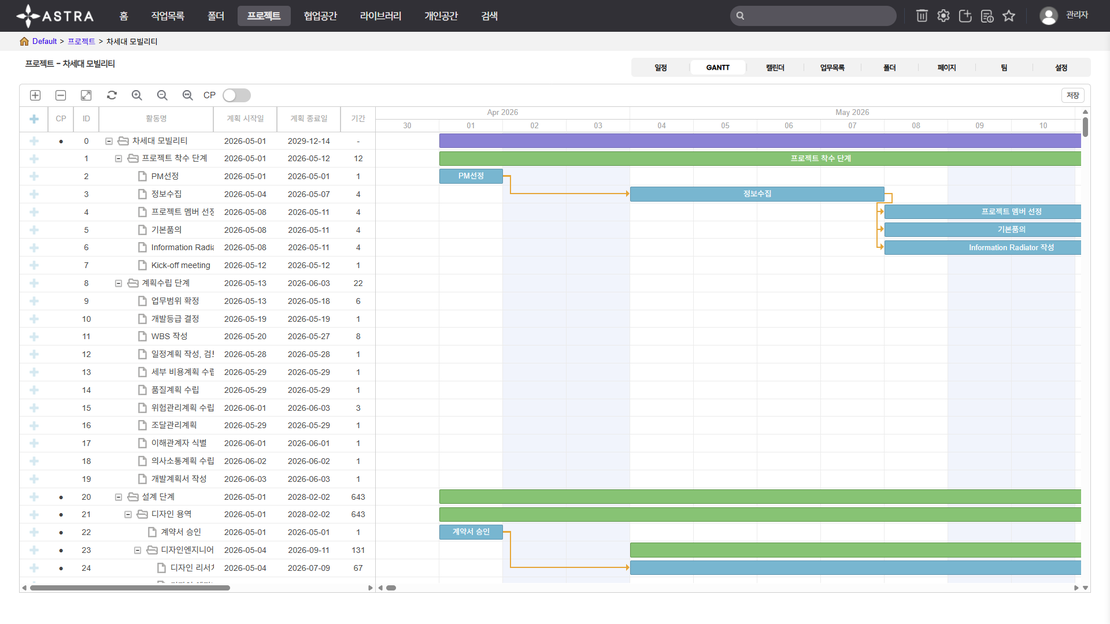Collapse the 디자인엔지니어 group row 23
Image resolution: width=1110 pixels, height=624 pixels.
(x=137, y=550)
